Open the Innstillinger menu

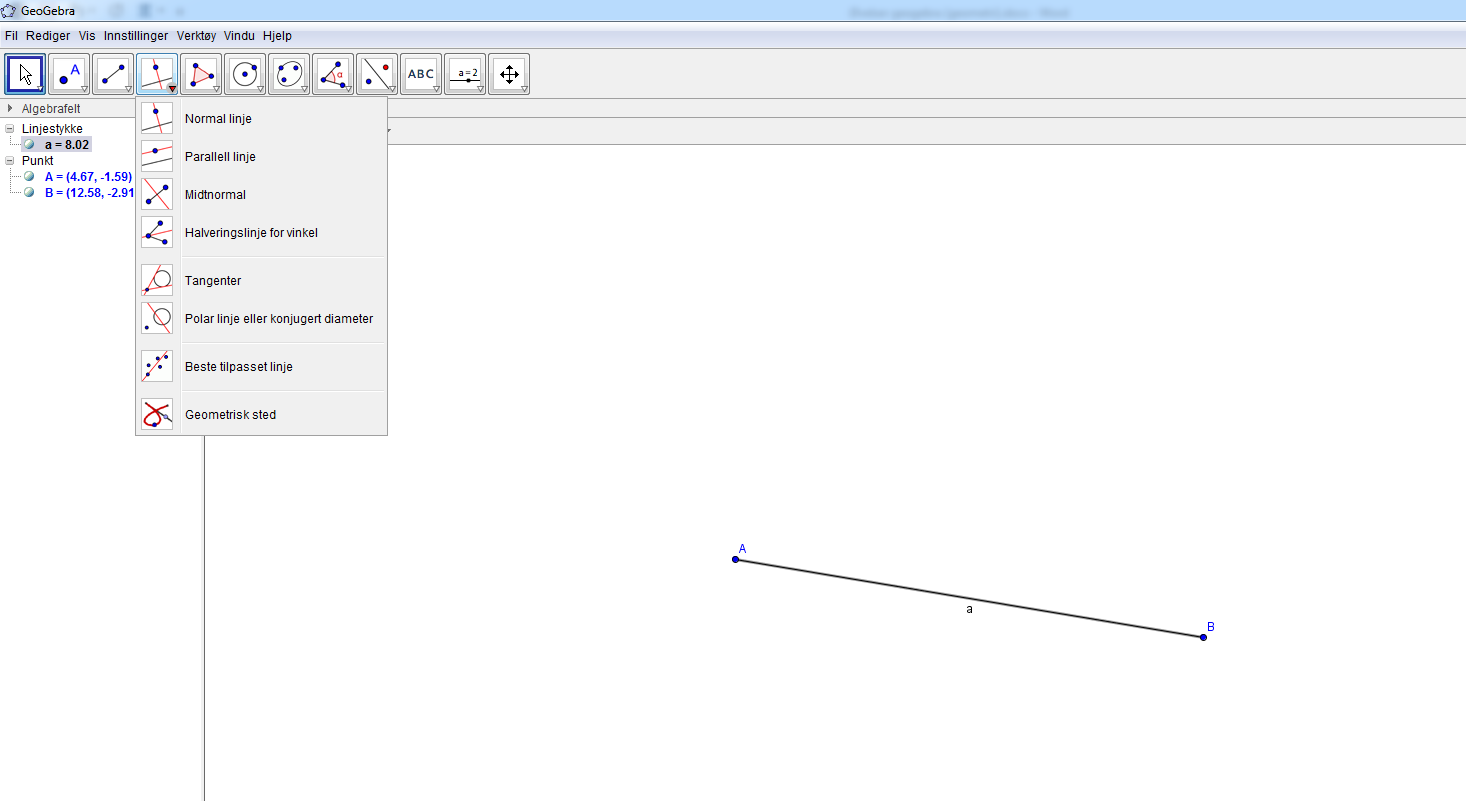[136, 35]
